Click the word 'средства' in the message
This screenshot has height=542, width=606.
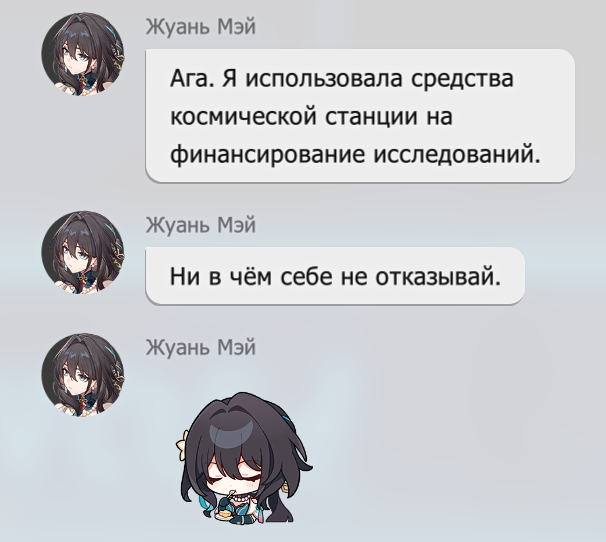pos(462,79)
